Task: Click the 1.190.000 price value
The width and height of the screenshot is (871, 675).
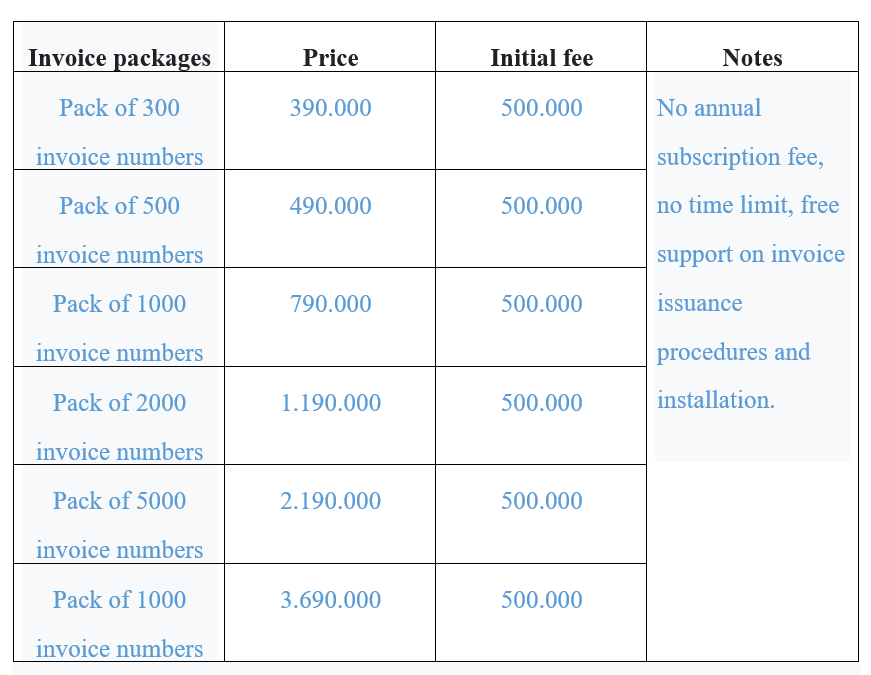Action: click(x=330, y=403)
